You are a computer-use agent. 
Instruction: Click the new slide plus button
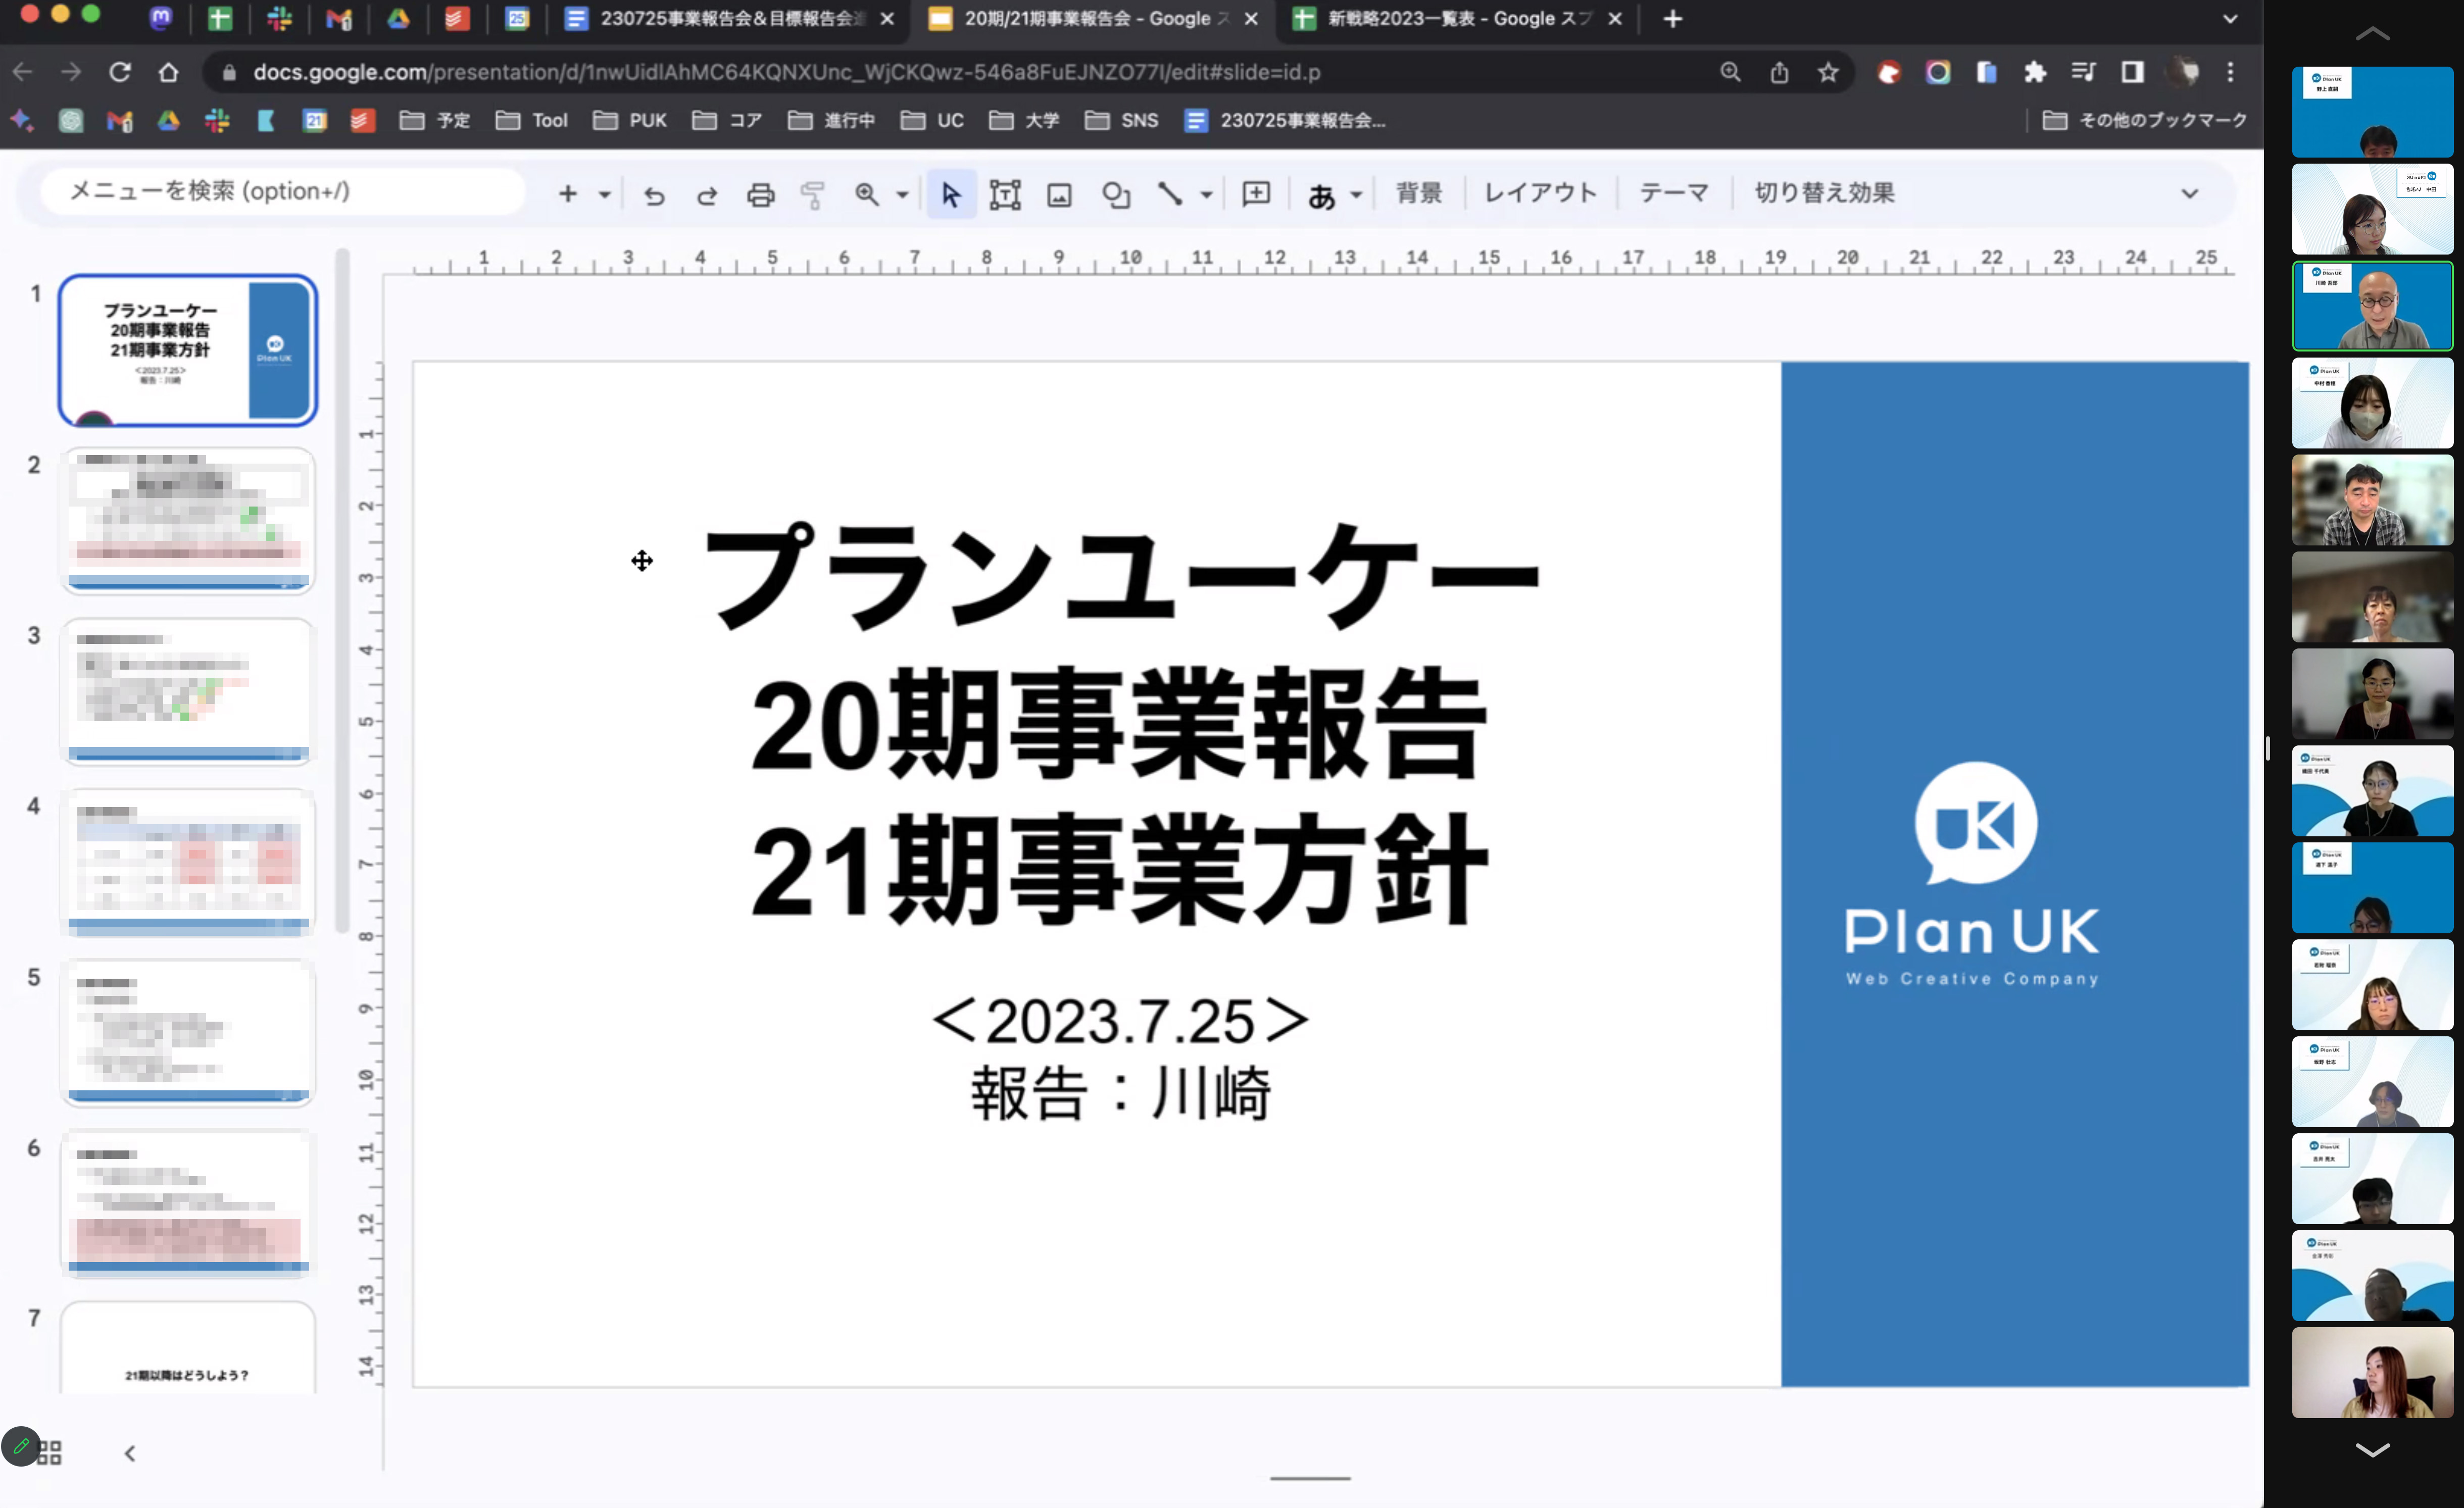click(x=568, y=193)
